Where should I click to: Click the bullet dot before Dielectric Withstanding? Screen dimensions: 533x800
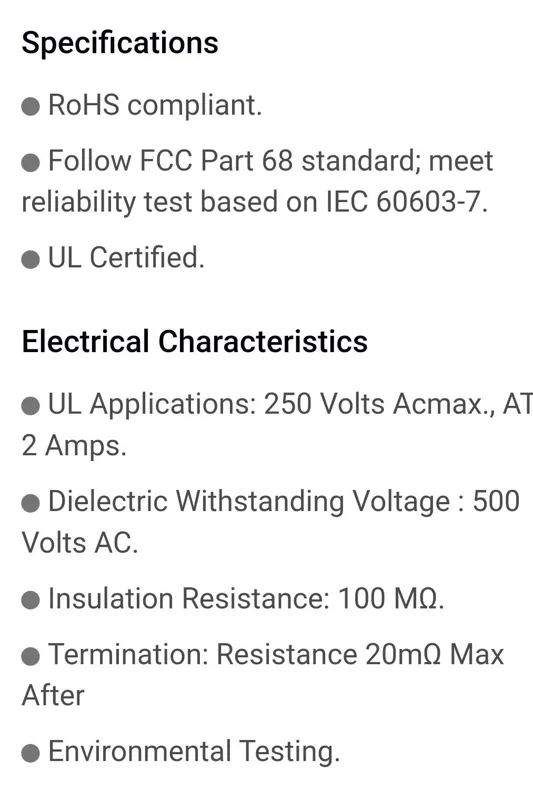pyautogui.click(x=31, y=503)
